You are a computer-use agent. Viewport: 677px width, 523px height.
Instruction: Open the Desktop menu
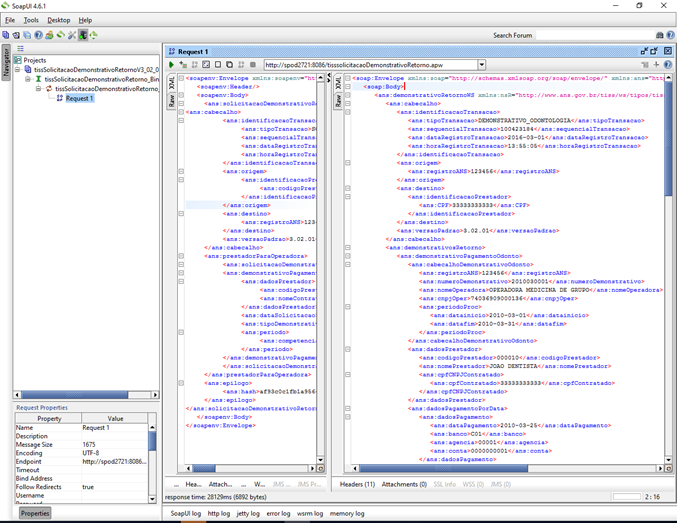coord(59,20)
